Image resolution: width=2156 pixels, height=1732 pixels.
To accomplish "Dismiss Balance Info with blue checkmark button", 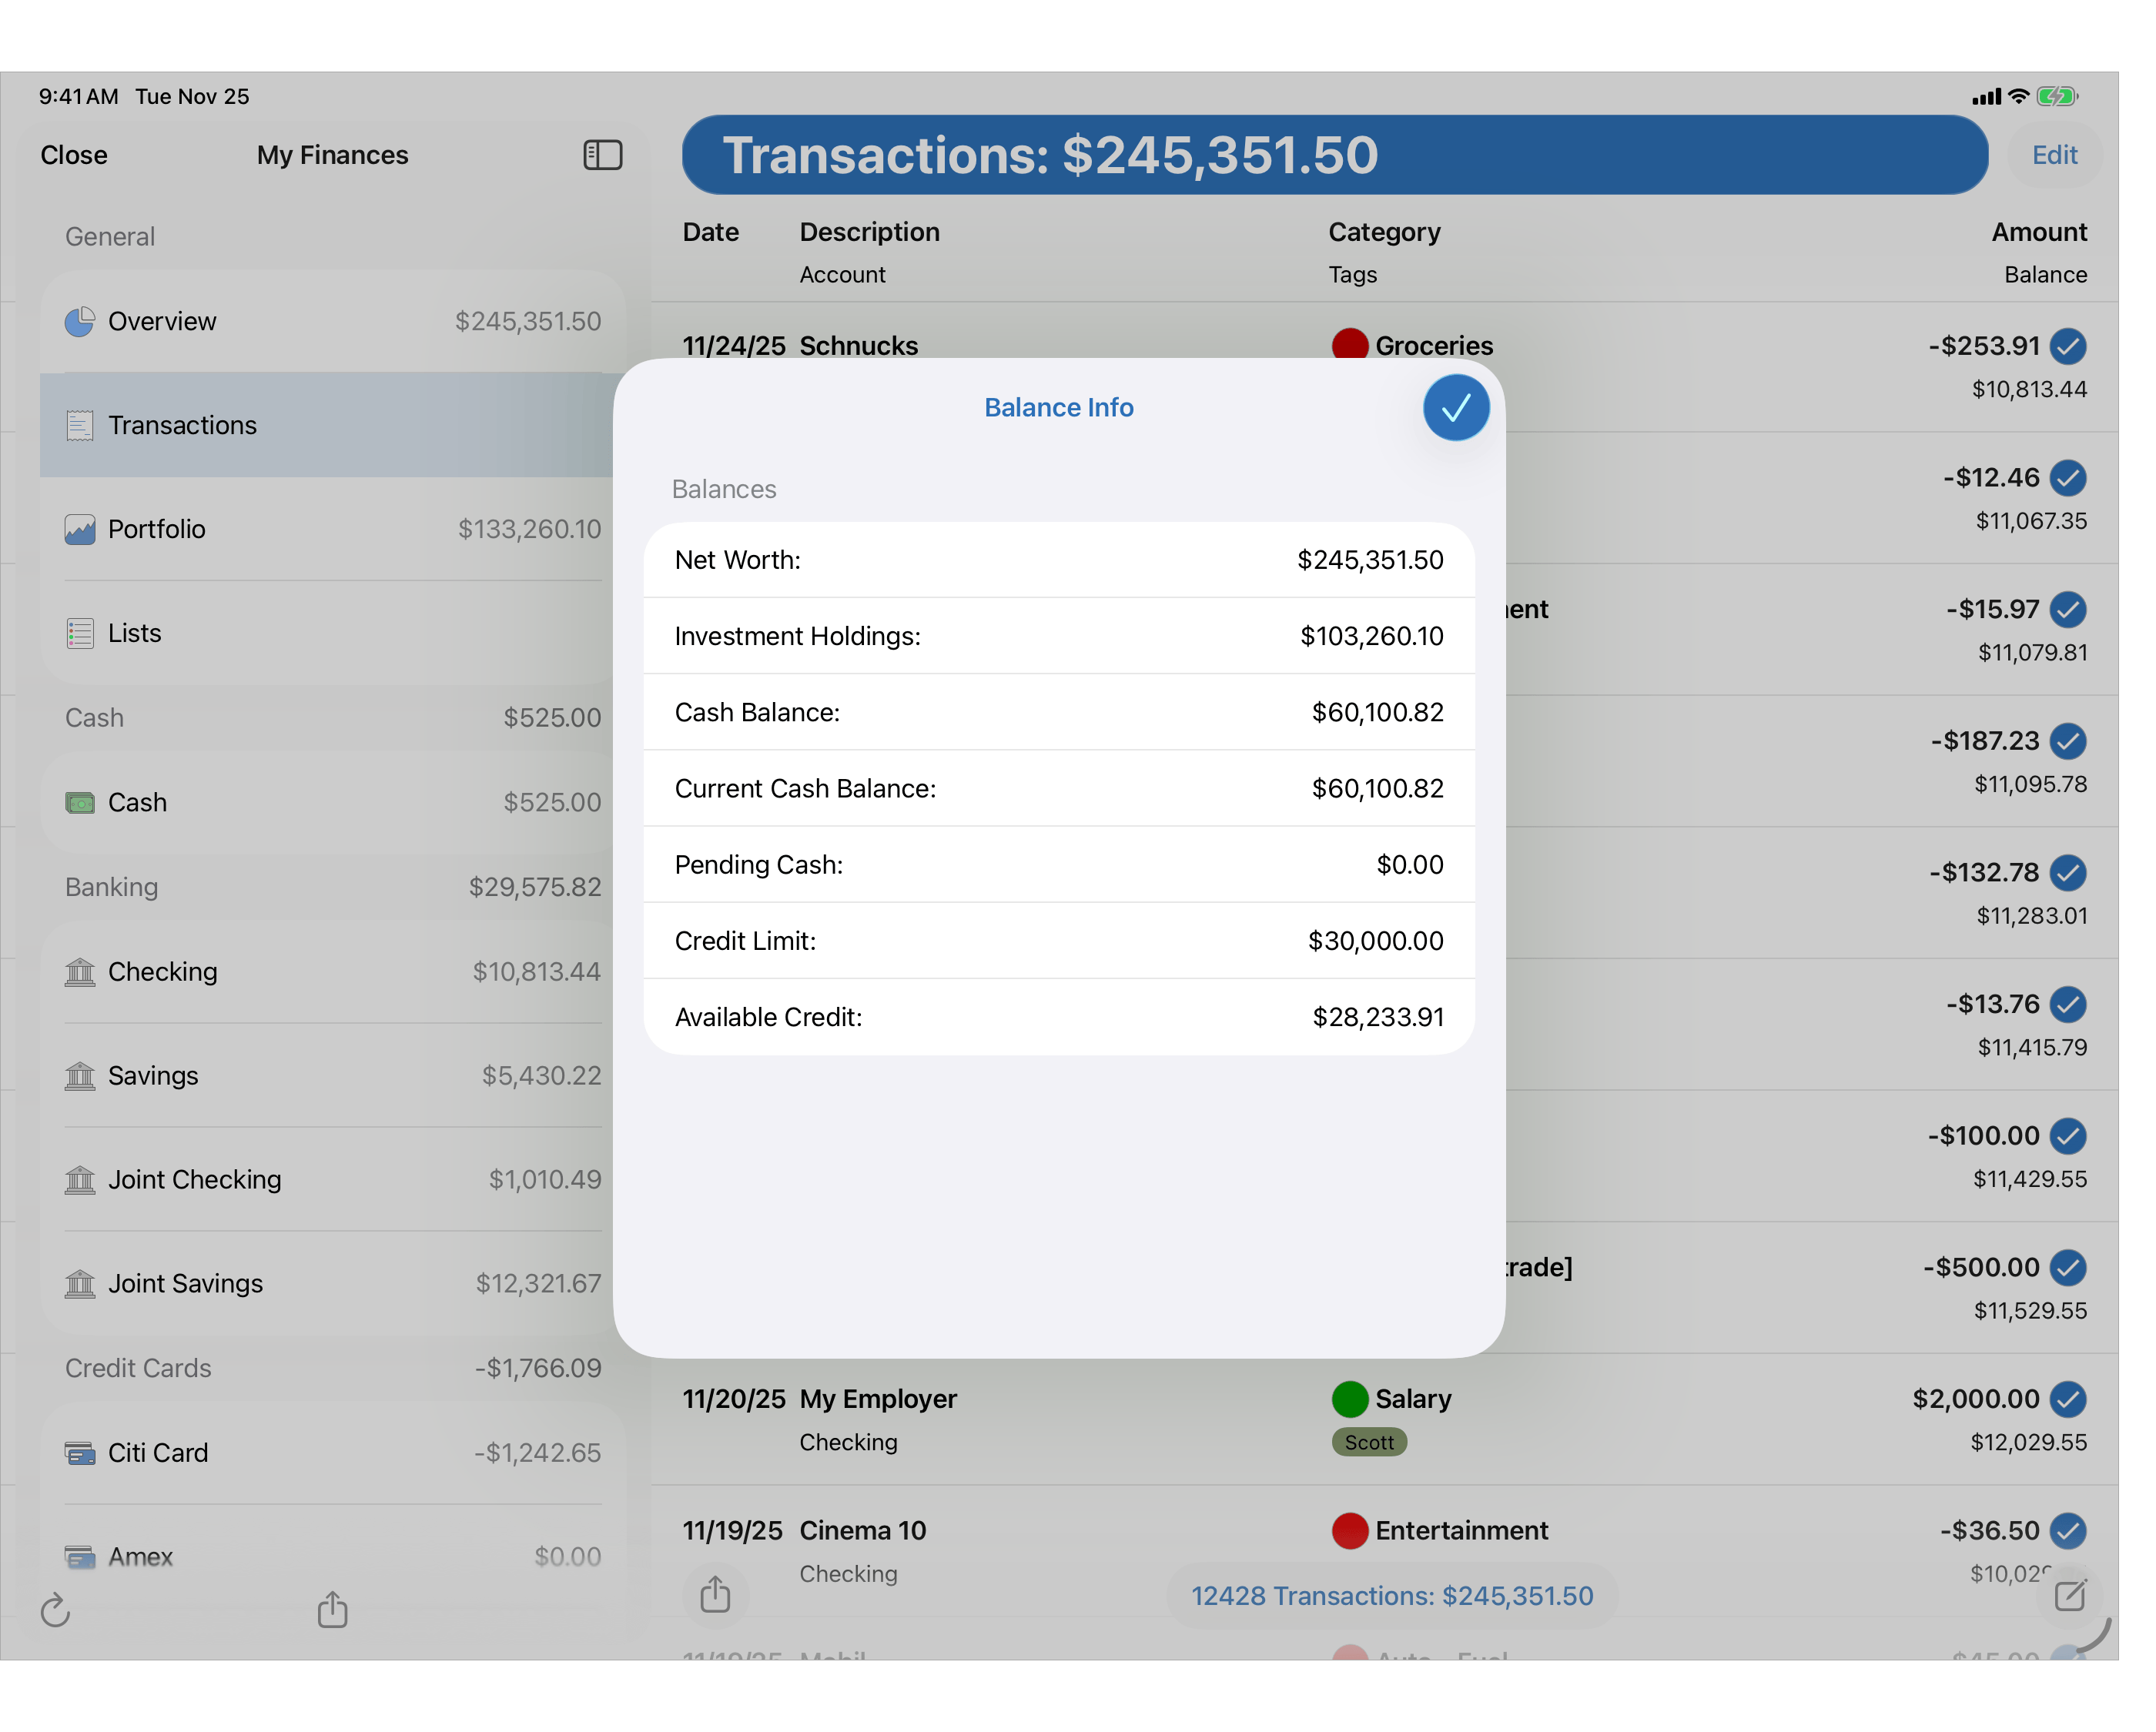I will (1455, 407).
